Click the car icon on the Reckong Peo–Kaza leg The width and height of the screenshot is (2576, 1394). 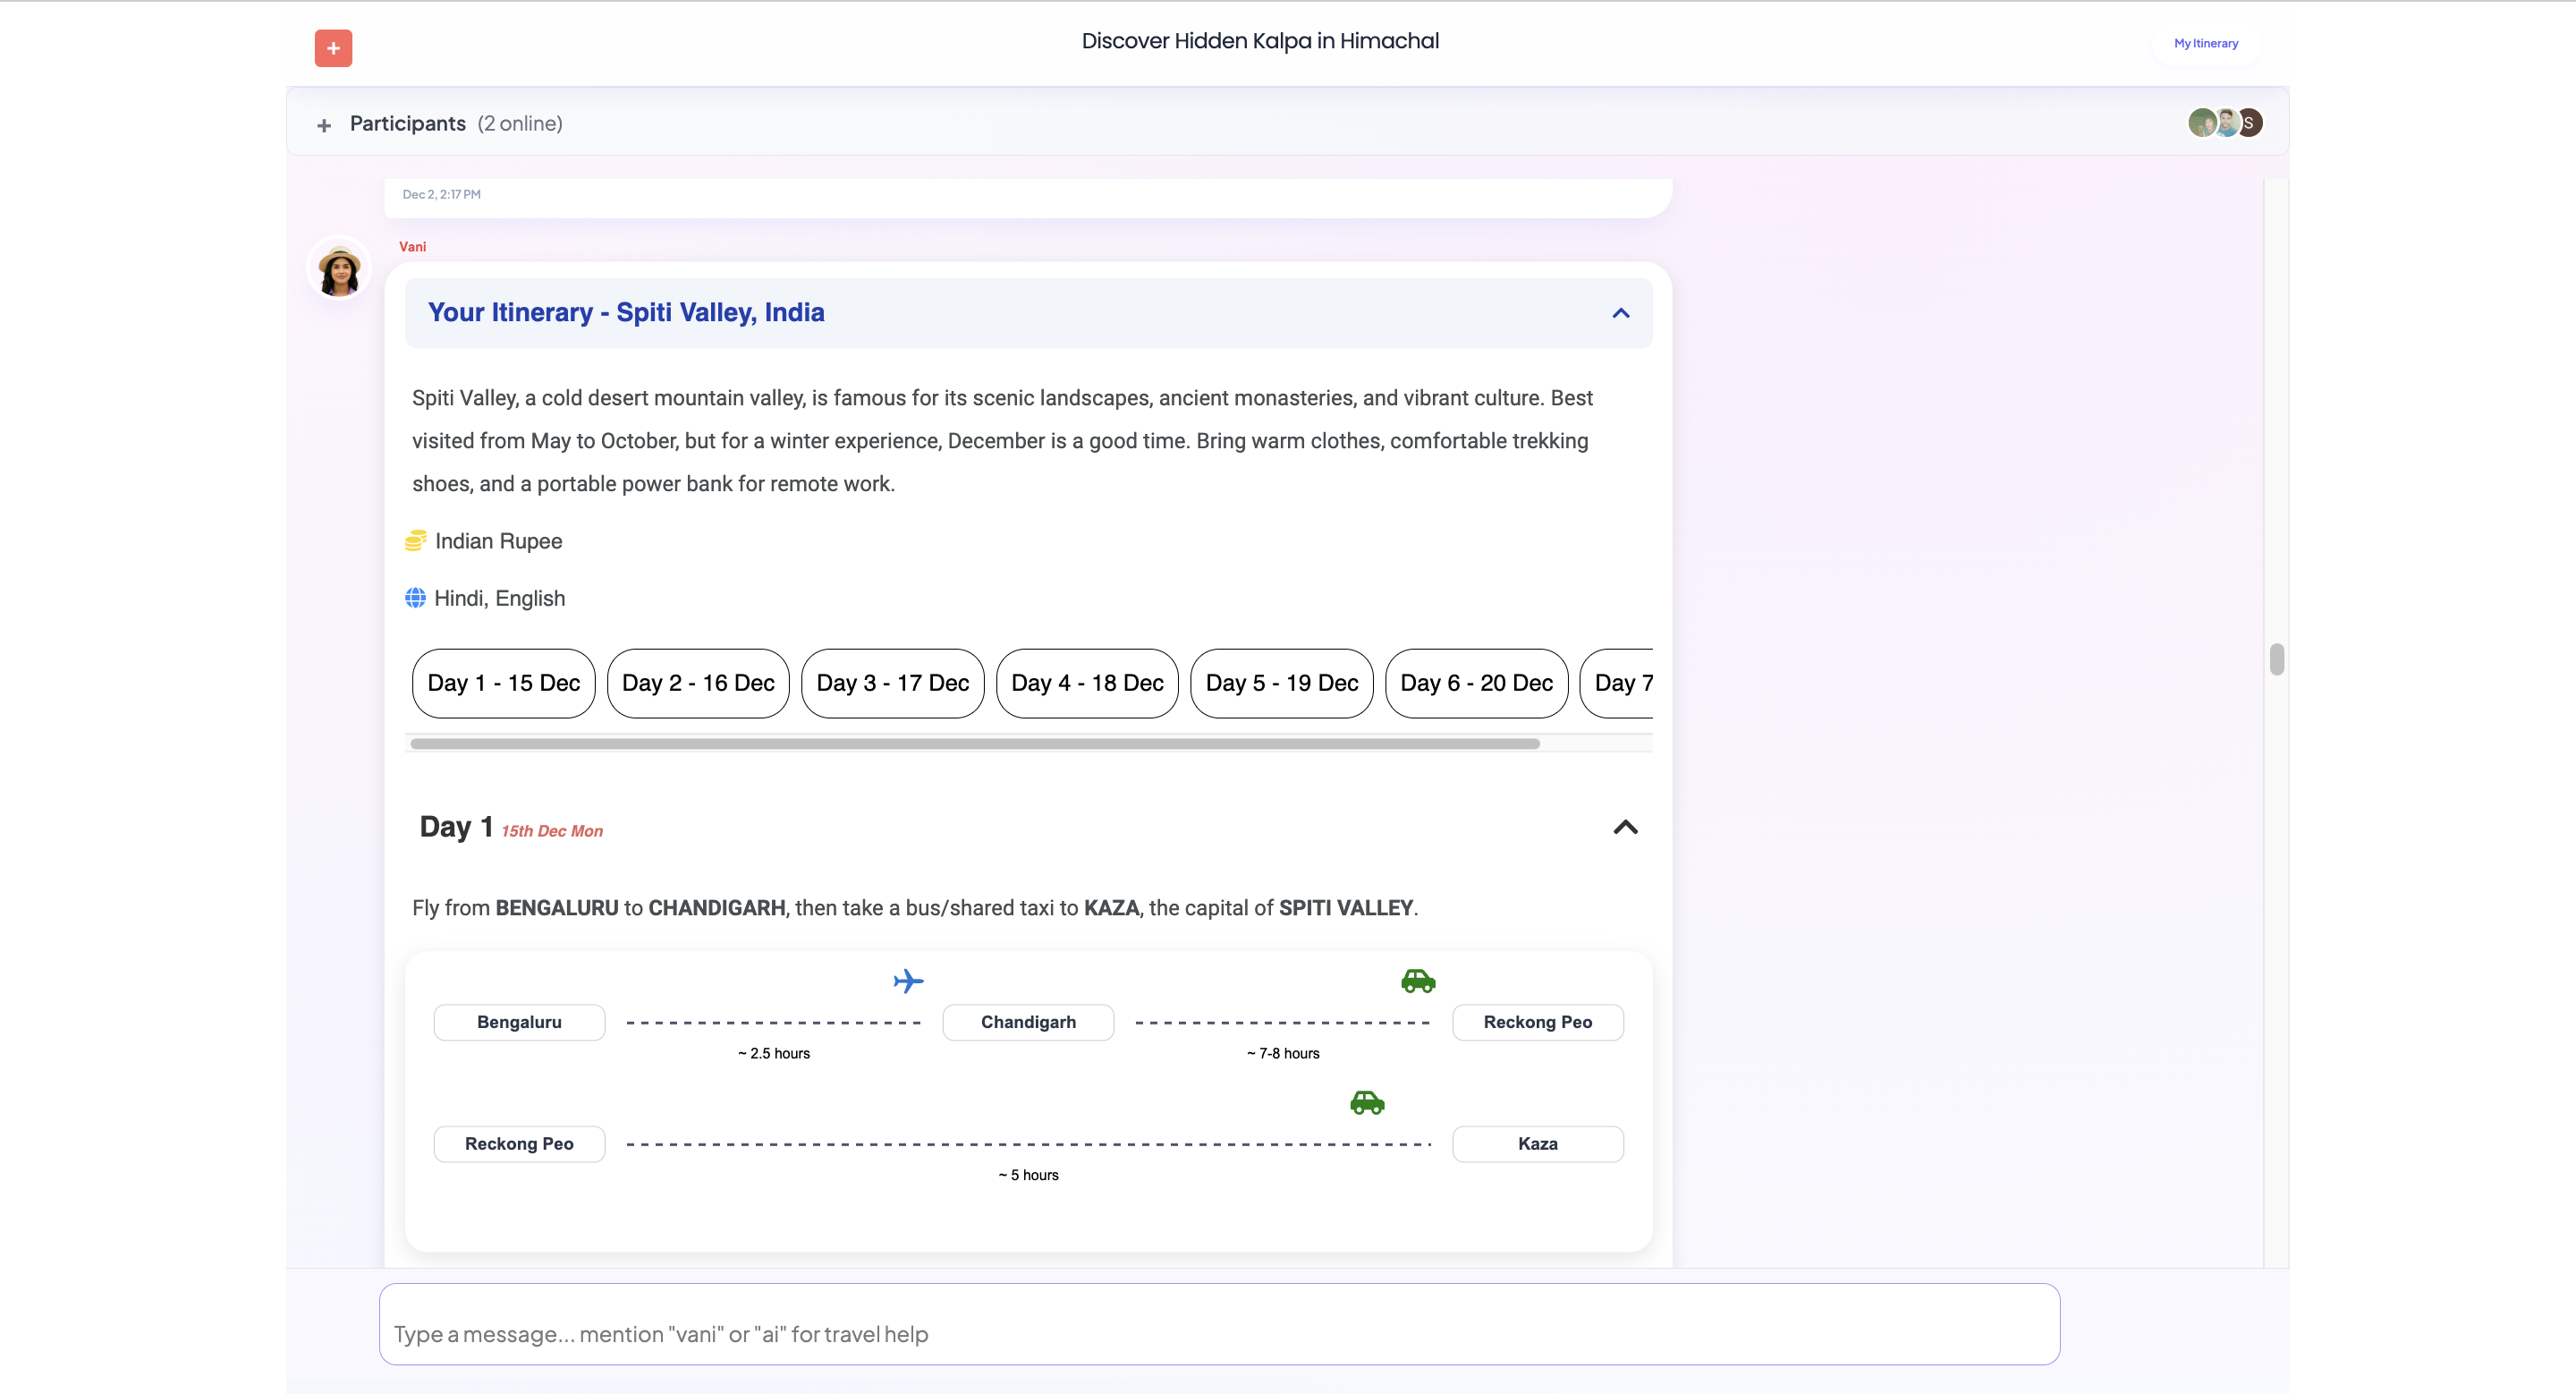coord(1367,1103)
